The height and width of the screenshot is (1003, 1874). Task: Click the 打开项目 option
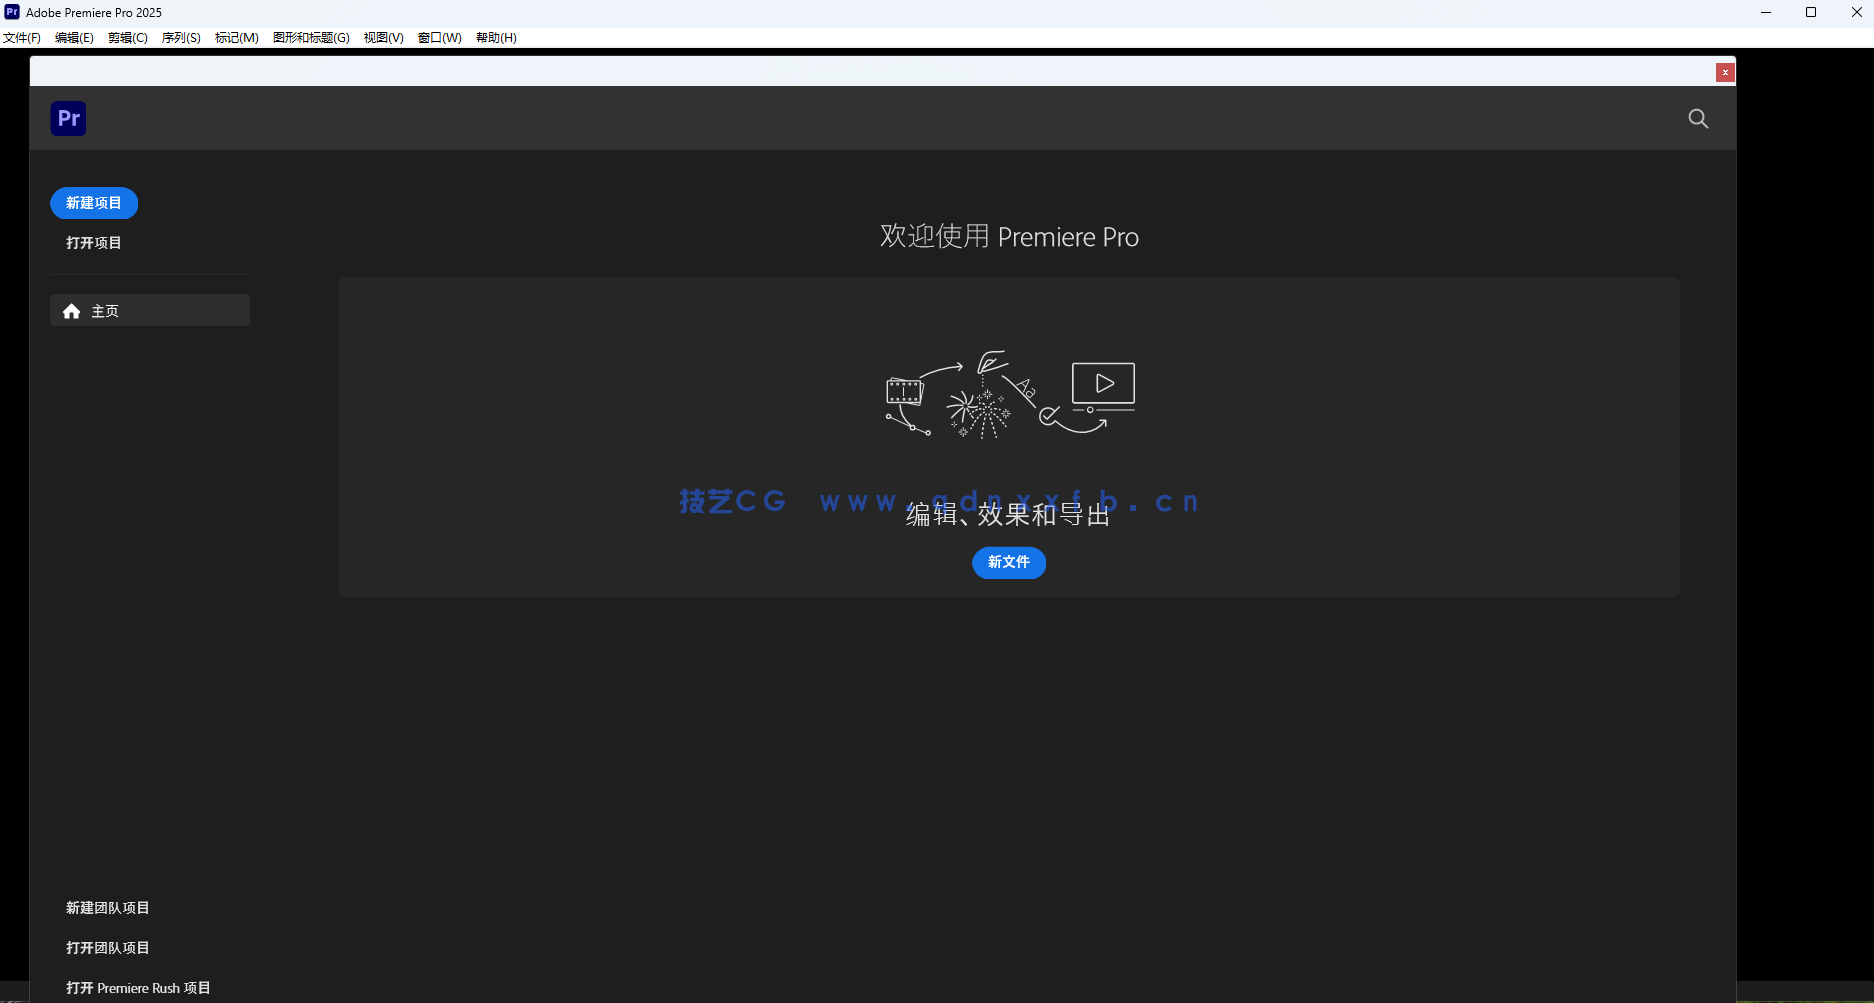pos(93,242)
